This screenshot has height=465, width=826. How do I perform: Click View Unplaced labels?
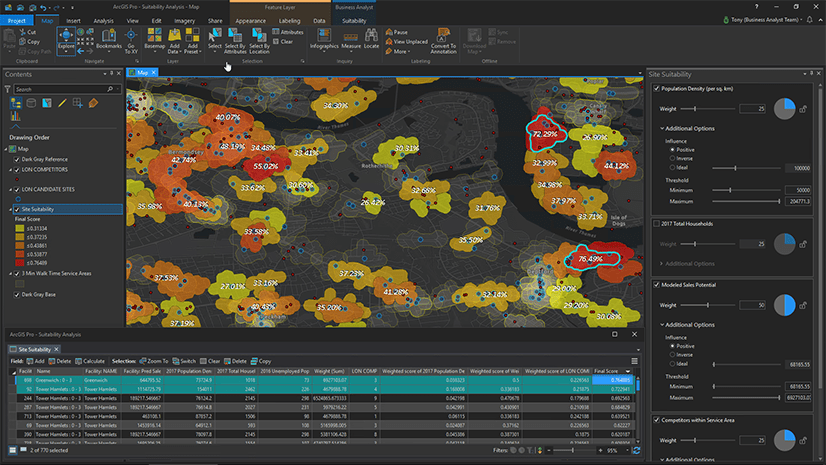coord(406,42)
